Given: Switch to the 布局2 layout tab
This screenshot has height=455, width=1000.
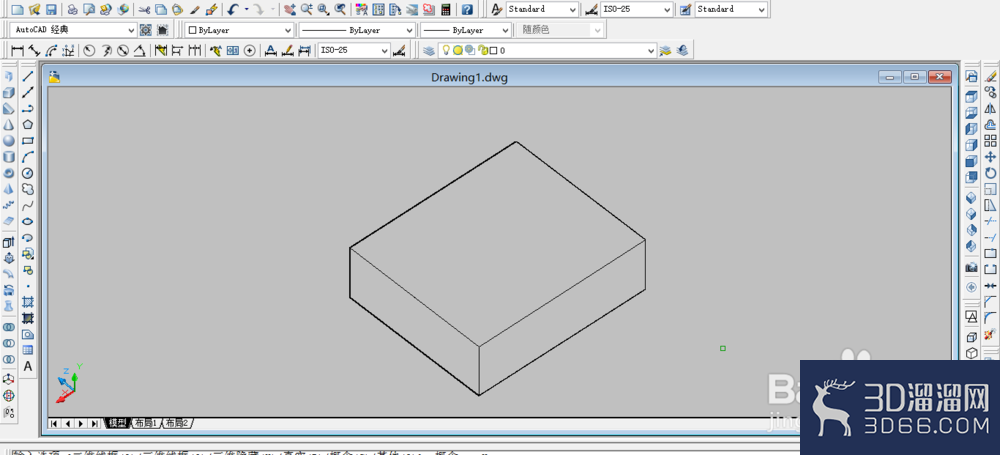Looking at the screenshot, I should pos(178,423).
